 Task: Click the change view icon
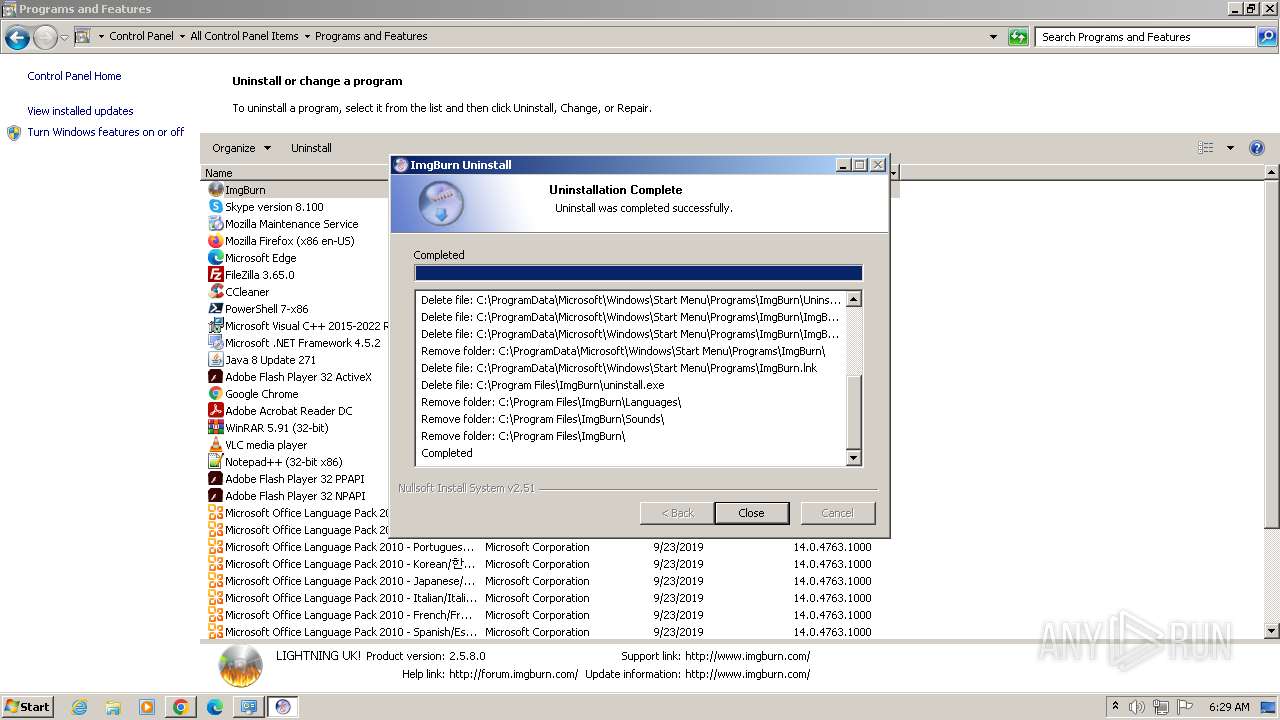point(1206,148)
